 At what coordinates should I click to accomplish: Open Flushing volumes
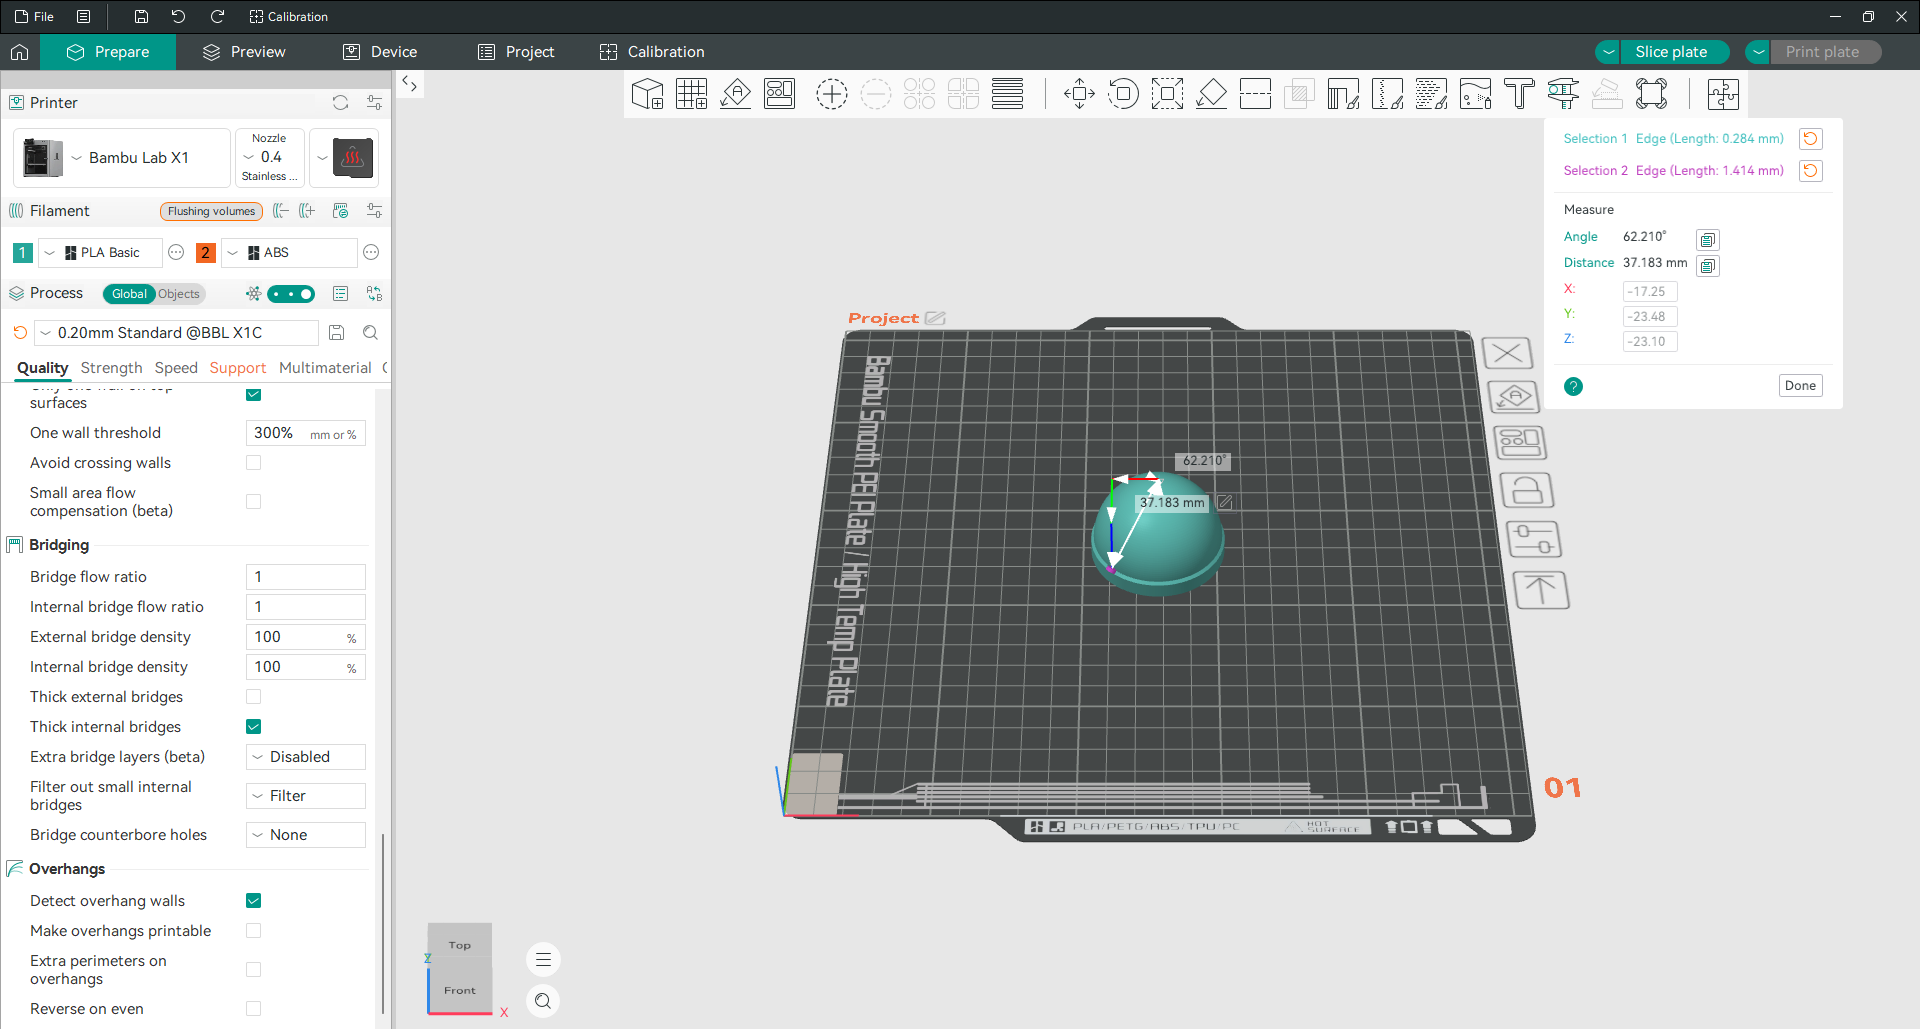pos(211,211)
